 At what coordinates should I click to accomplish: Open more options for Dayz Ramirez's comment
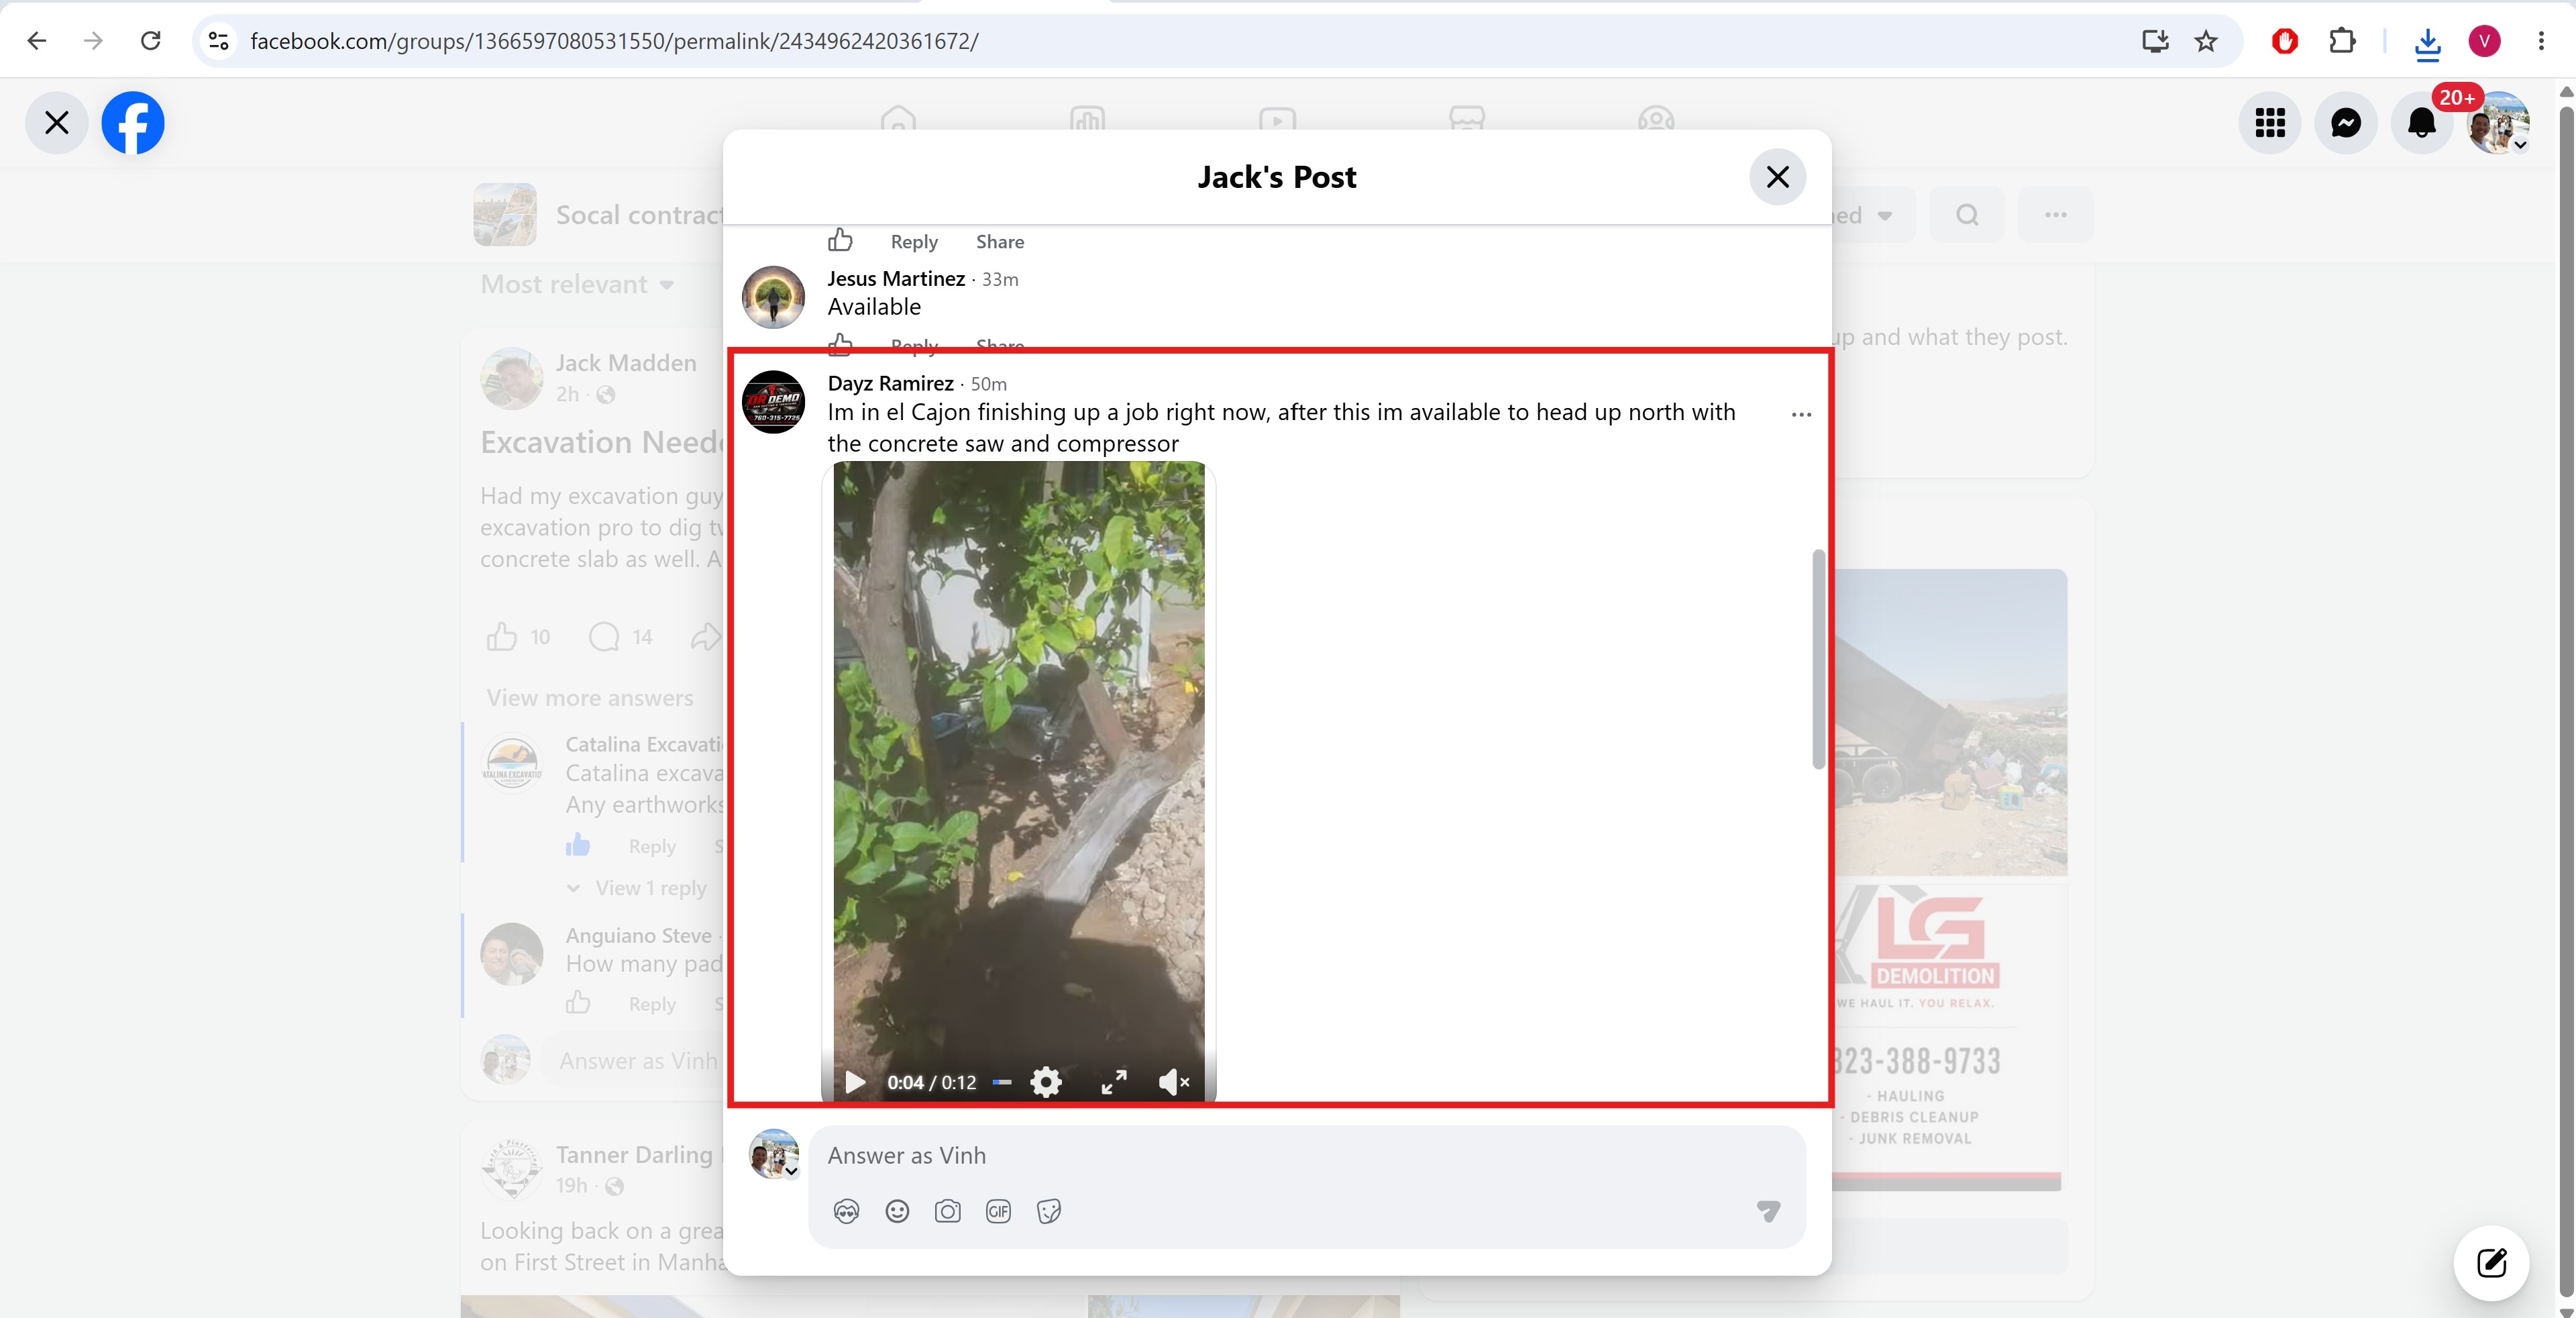pos(1801,414)
